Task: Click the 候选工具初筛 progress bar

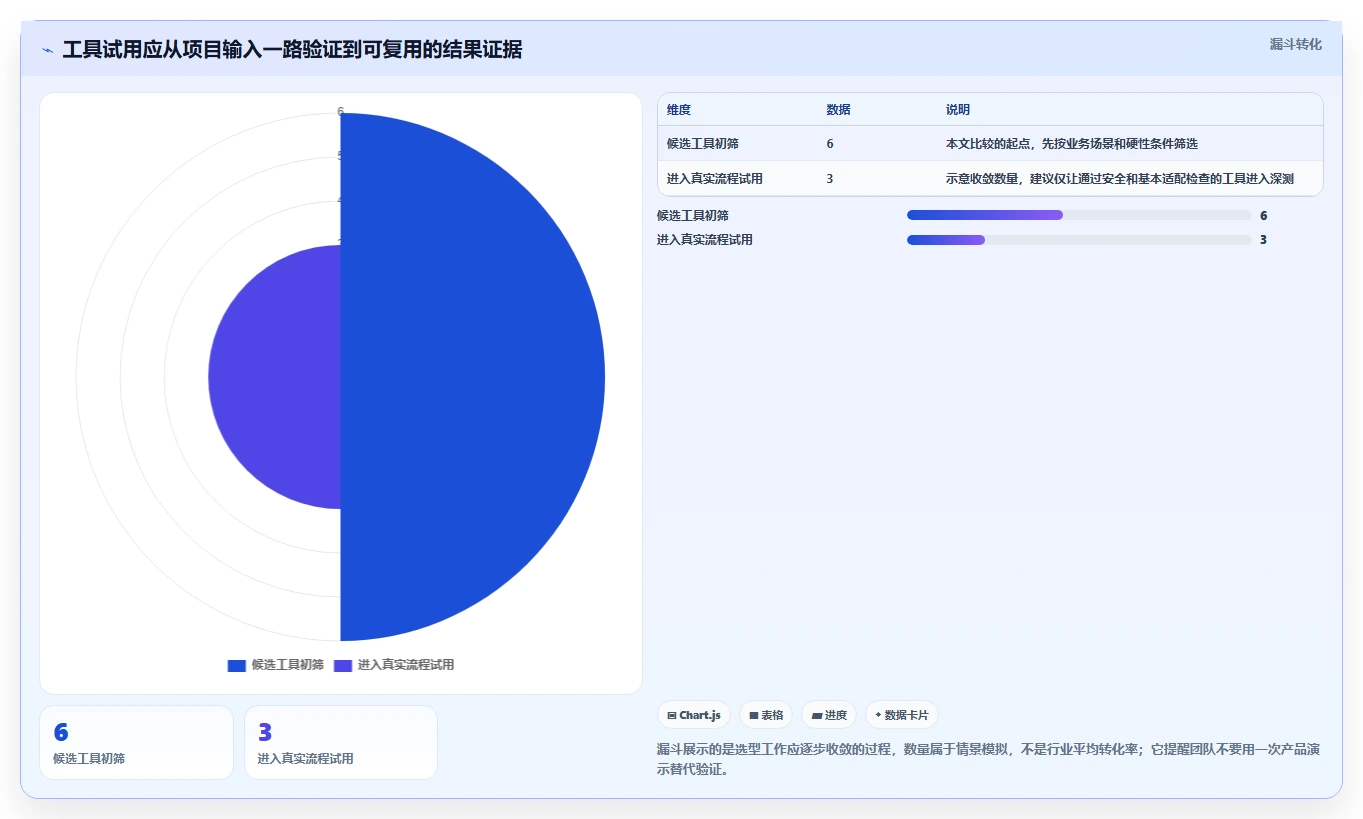Action: click(x=1079, y=215)
